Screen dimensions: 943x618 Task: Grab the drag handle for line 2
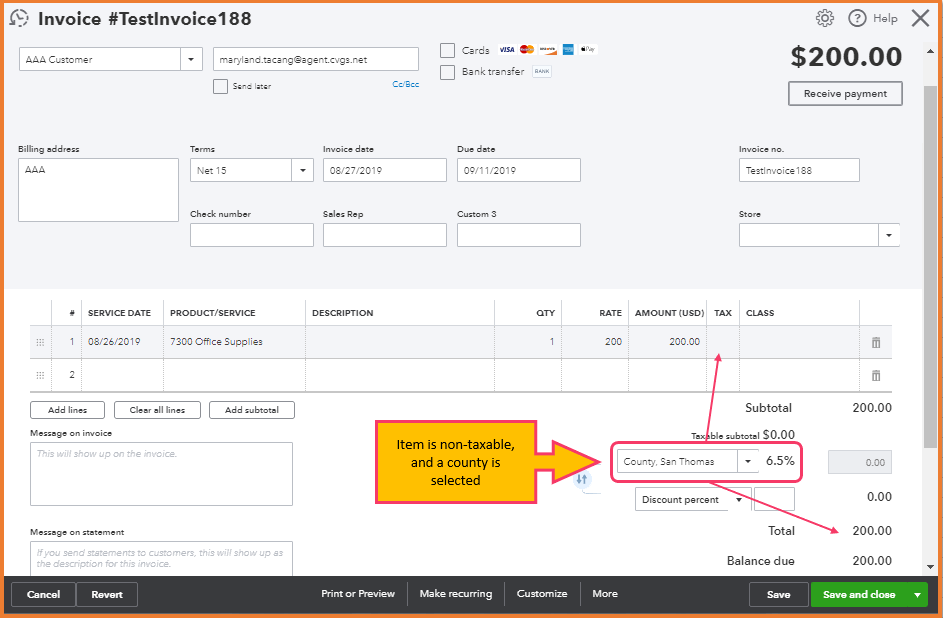40,375
